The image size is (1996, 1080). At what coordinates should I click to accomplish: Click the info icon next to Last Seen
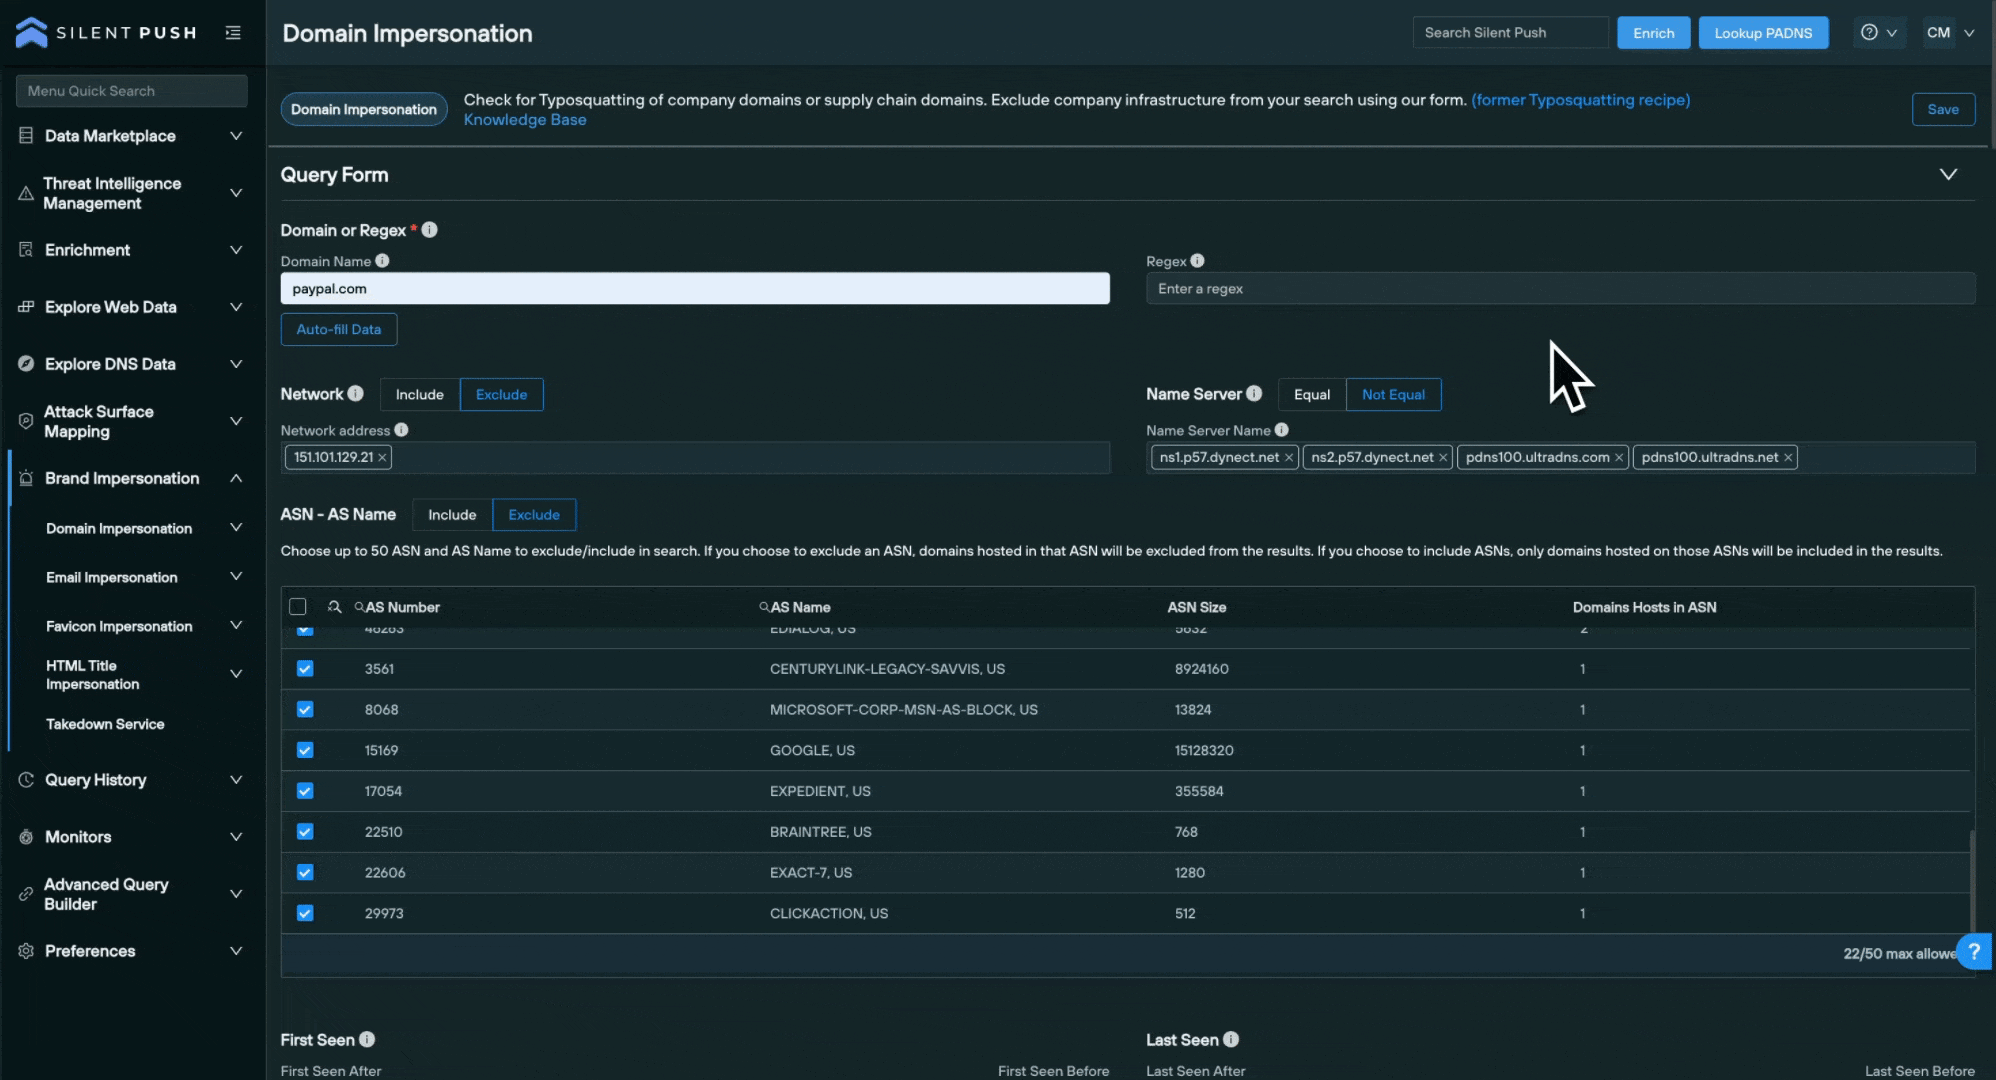point(1231,1039)
